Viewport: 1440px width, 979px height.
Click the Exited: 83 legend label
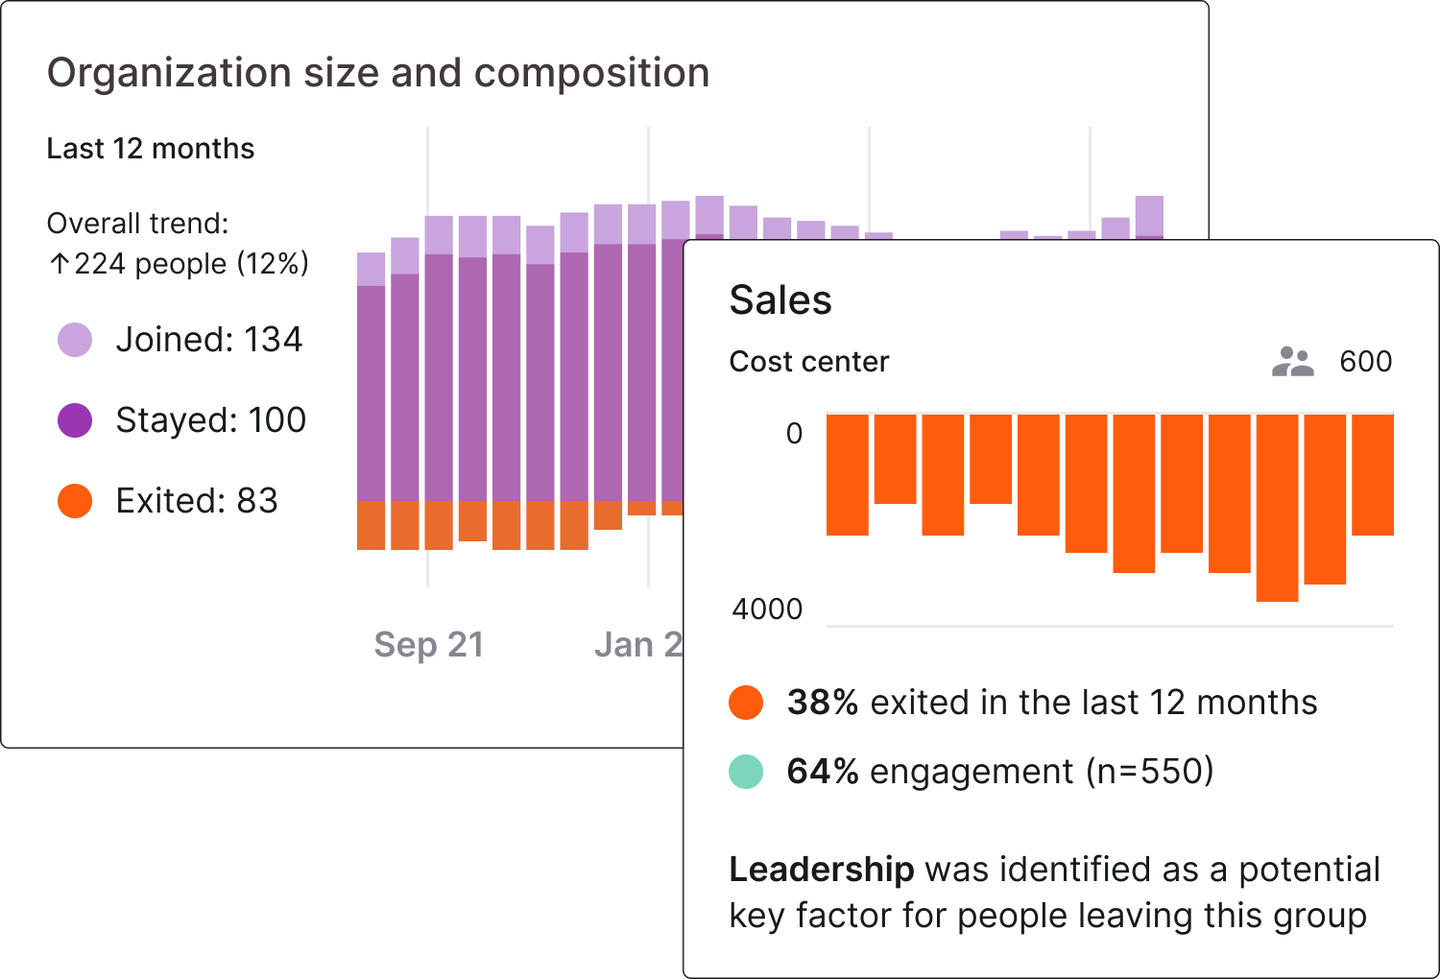pos(197,501)
